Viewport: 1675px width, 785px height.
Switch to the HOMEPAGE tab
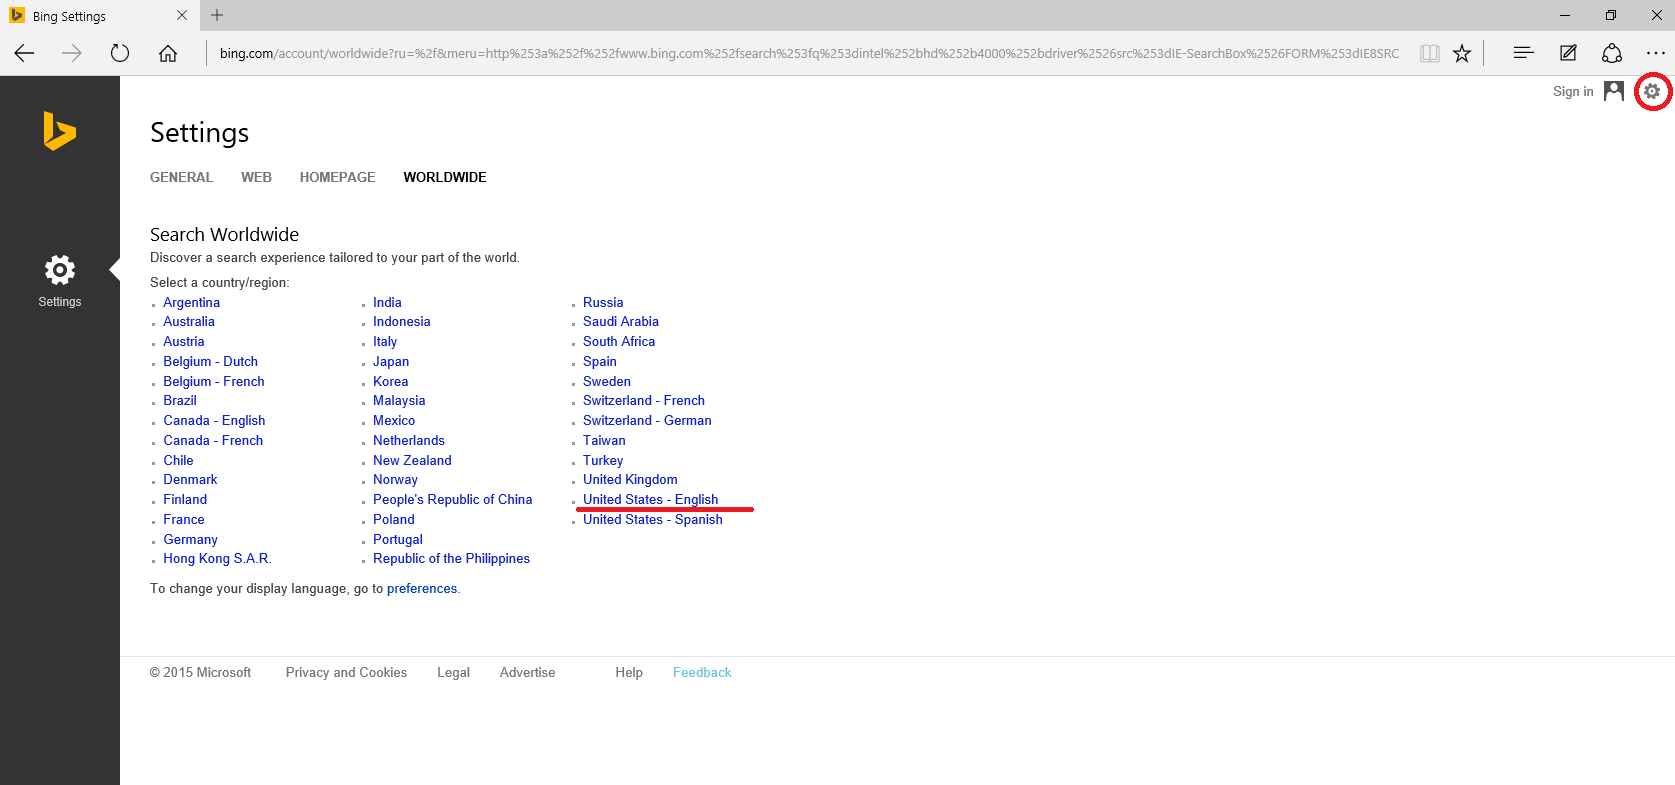tap(338, 177)
